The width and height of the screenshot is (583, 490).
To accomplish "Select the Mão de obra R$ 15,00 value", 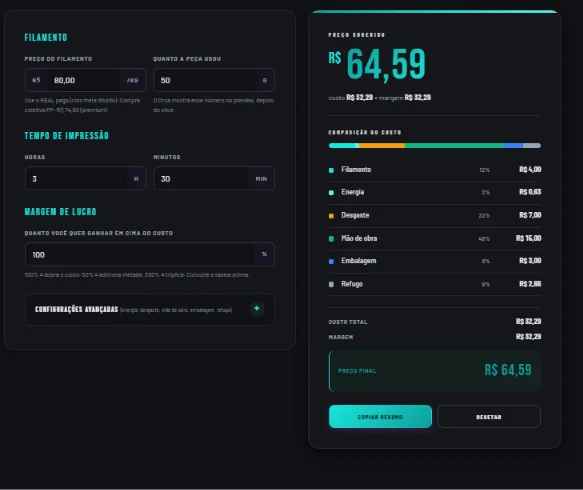I will pyautogui.click(x=528, y=238).
